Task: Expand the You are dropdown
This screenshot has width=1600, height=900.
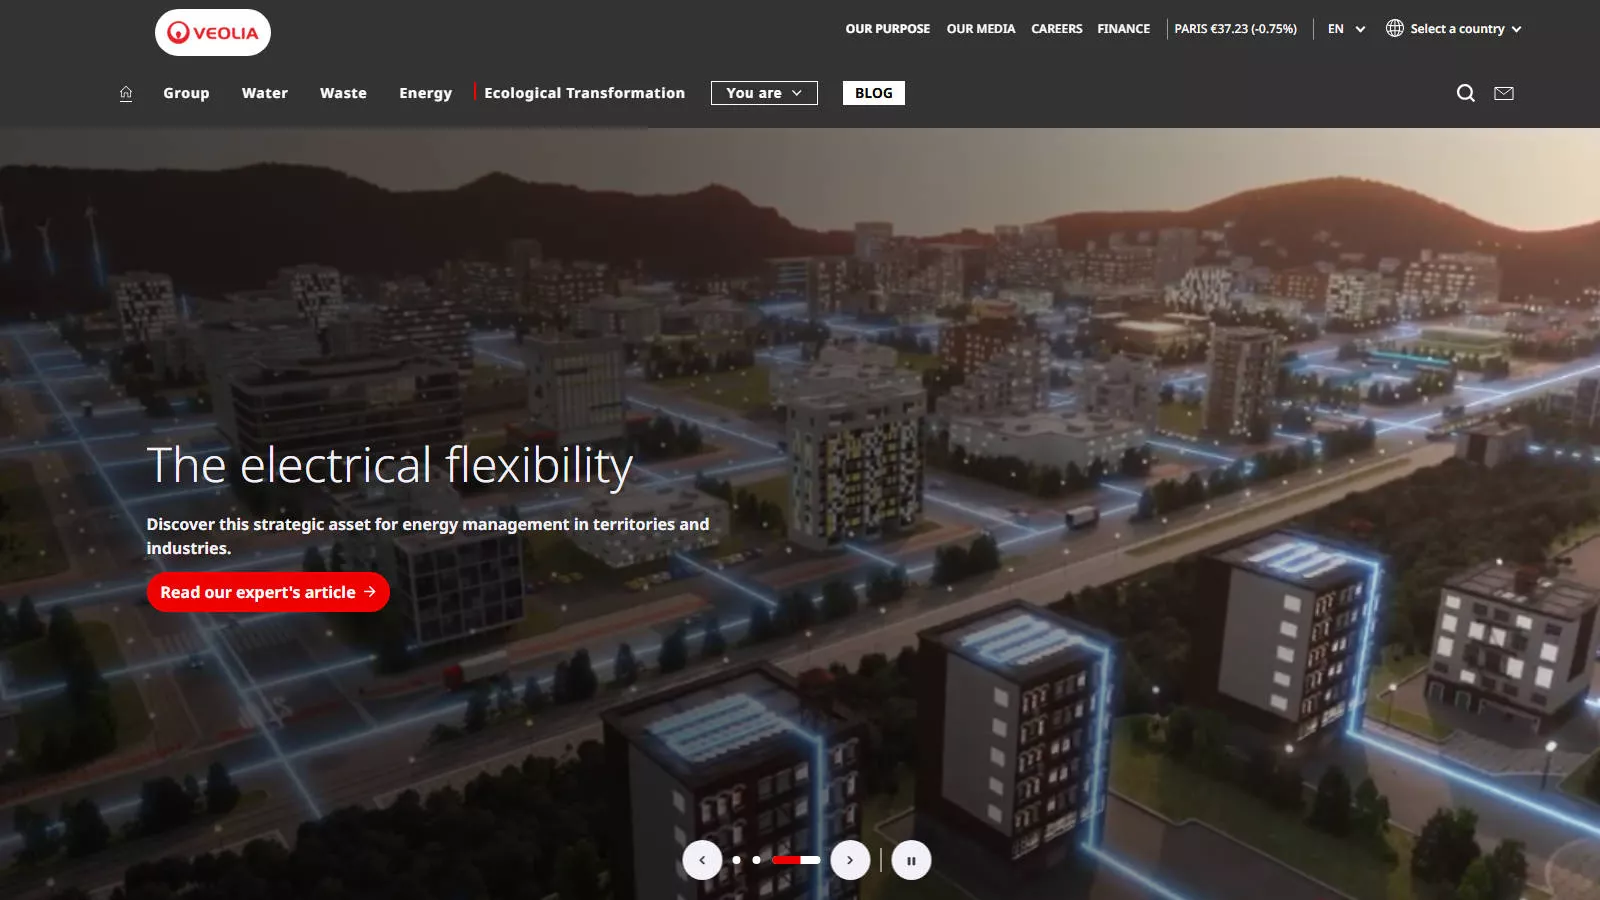Action: coord(764,93)
